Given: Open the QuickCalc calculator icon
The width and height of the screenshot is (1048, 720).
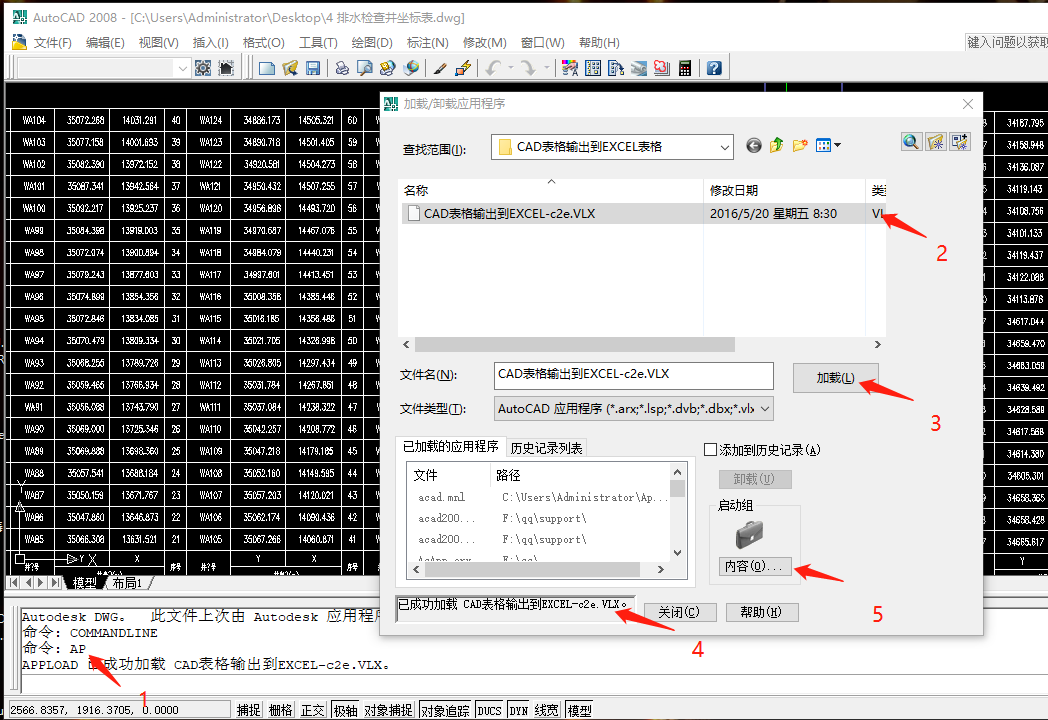Looking at the screenshot, I should click(685, 68).
